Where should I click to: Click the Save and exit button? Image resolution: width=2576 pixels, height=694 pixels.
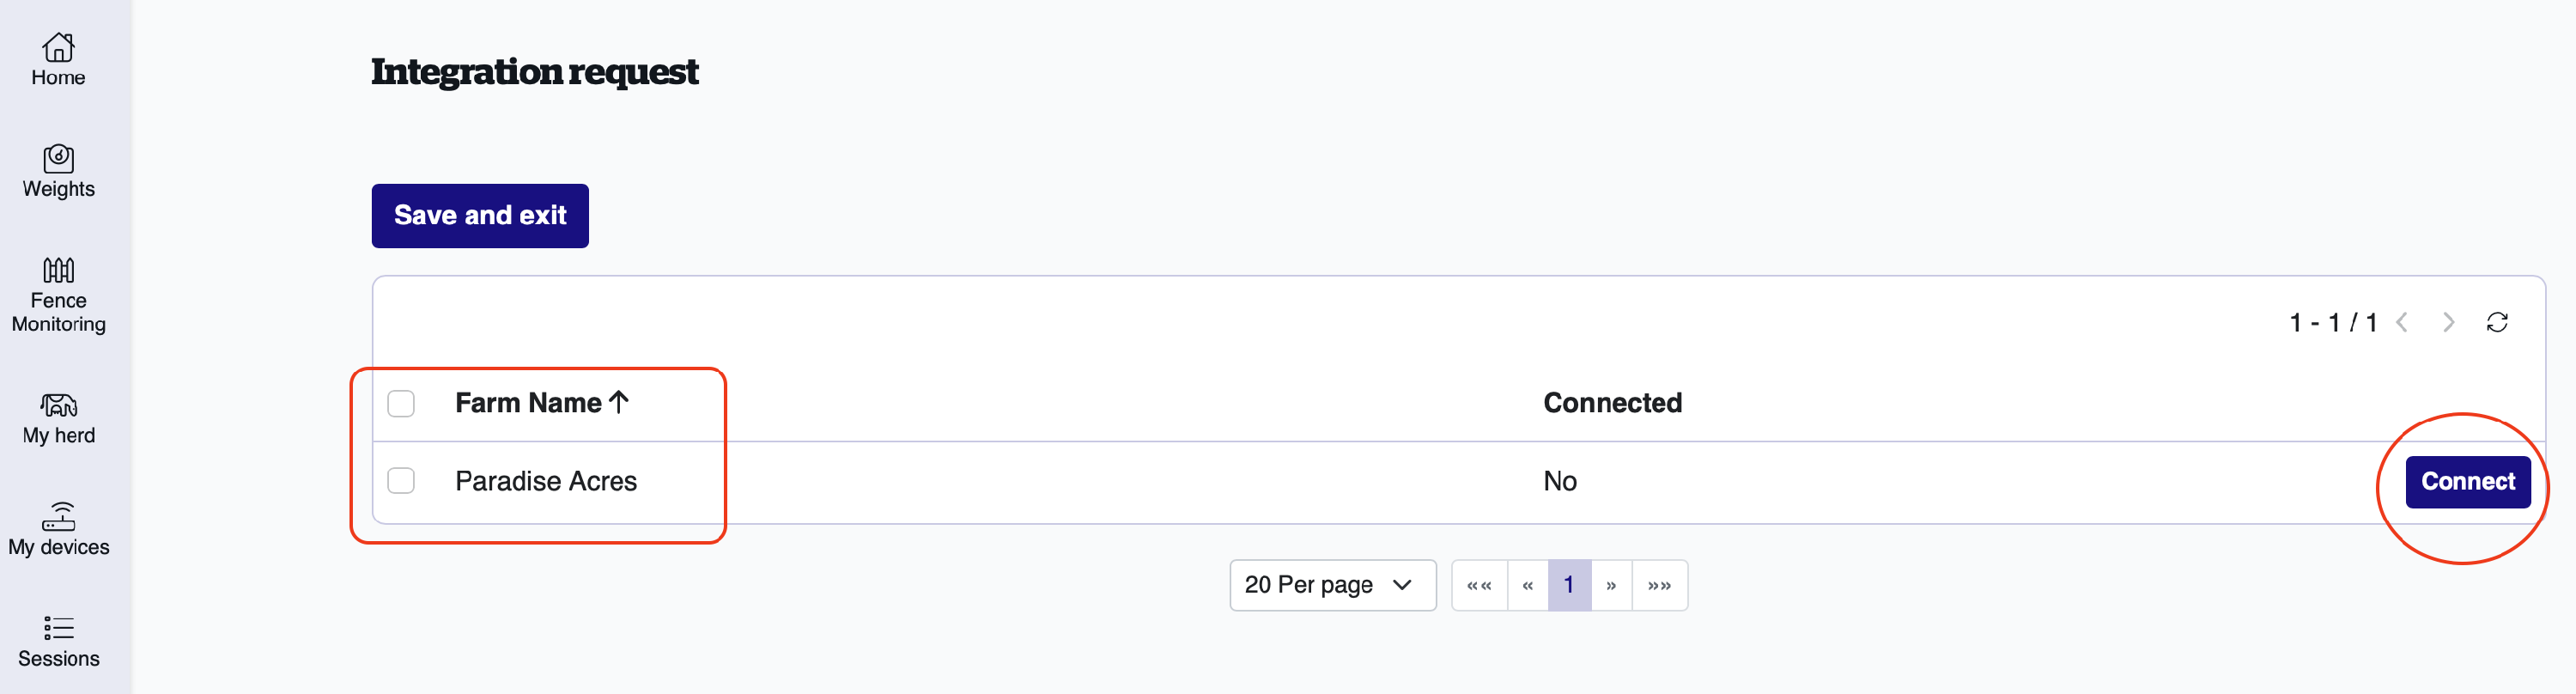(480, 215)
